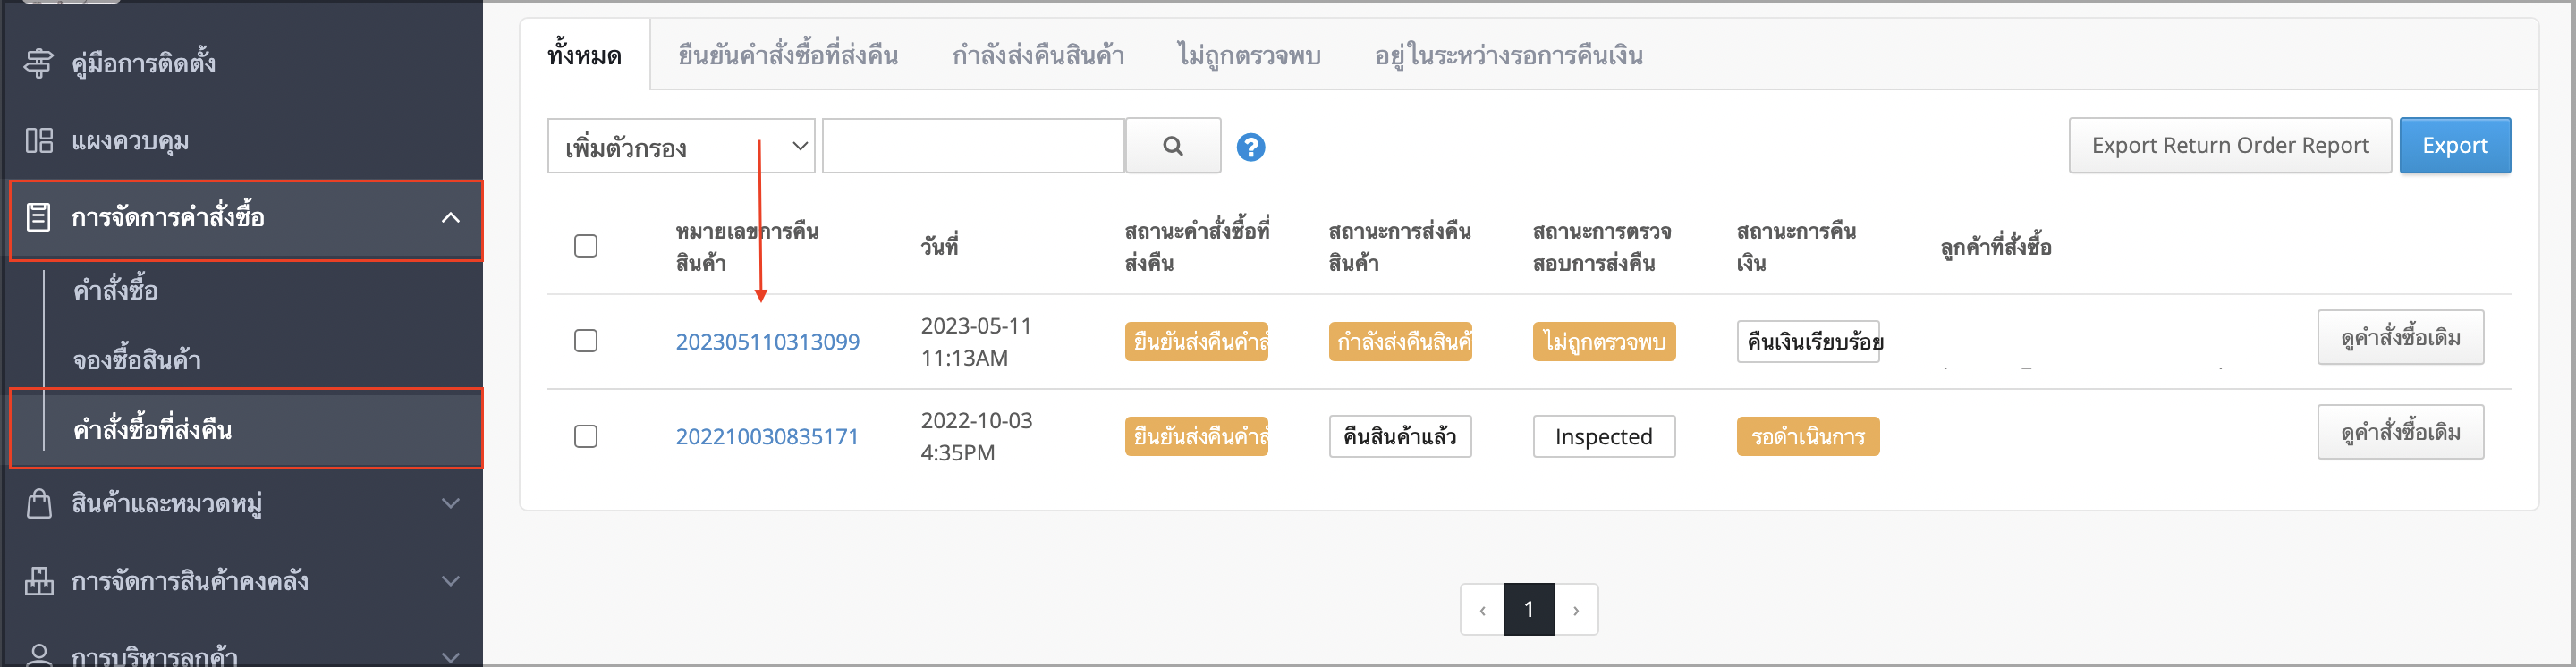Open return order link 202305110313099
The image size is (2576, 667).
click(x=767, y=342)
